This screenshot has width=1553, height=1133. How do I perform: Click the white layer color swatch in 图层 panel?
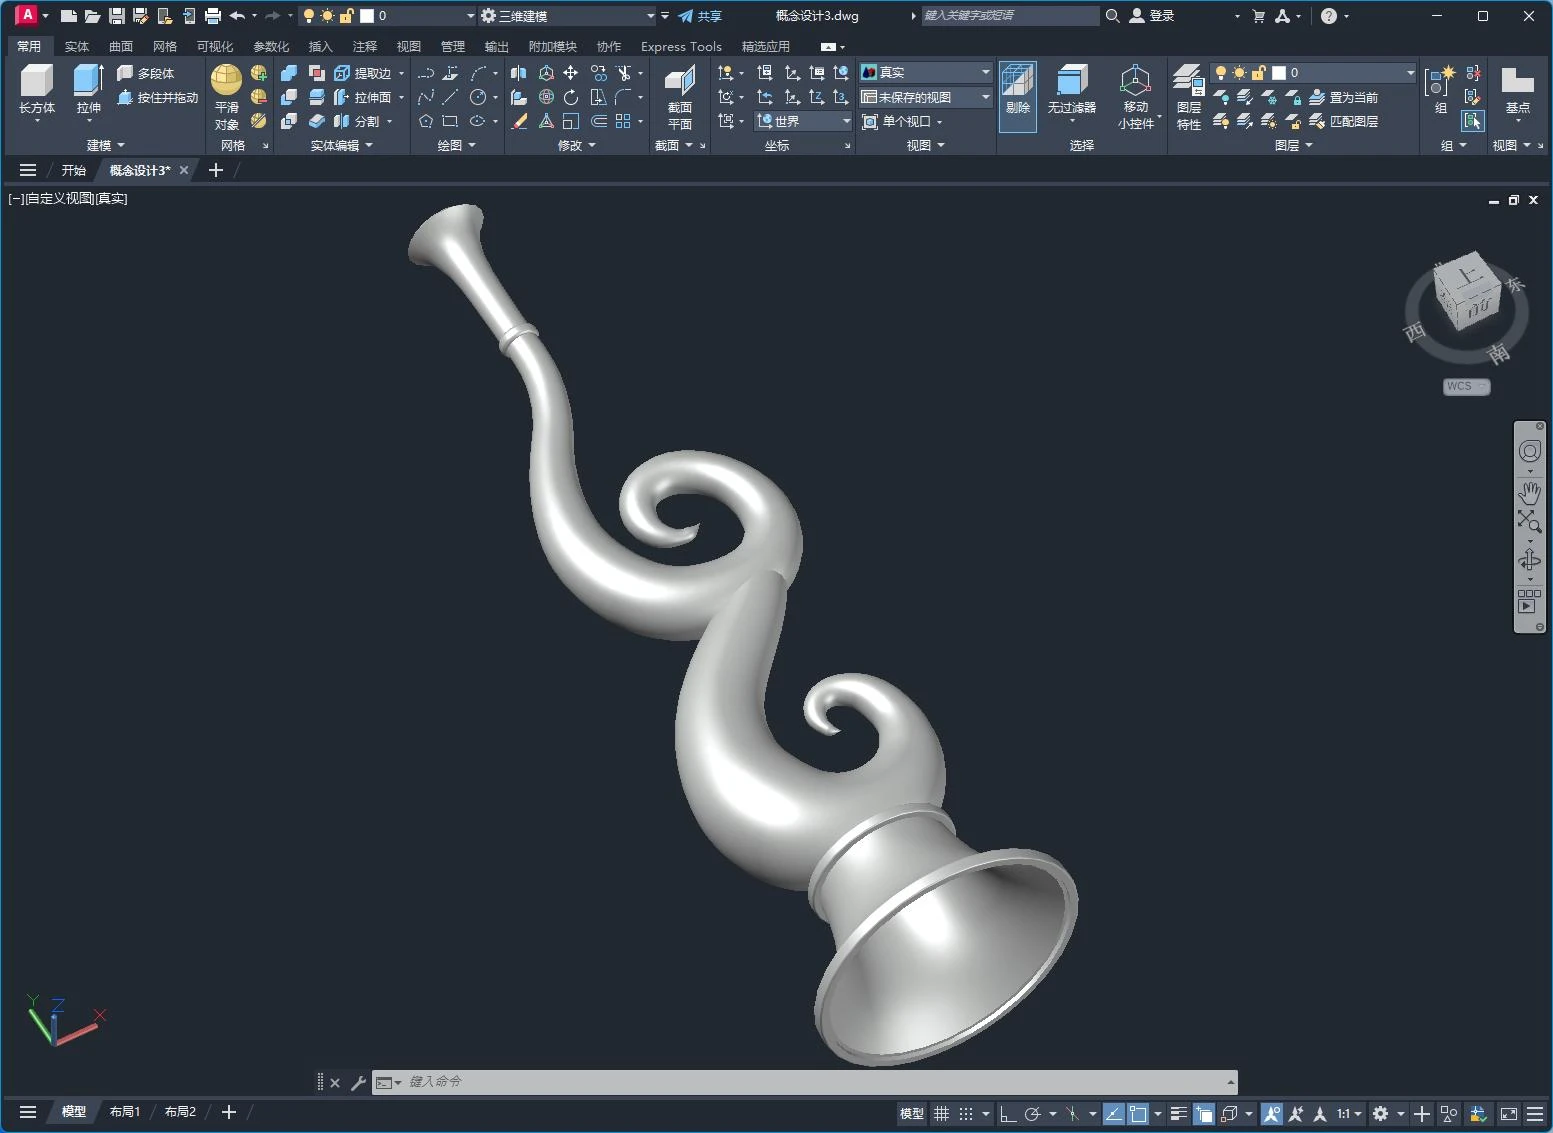coord(1278,73)
